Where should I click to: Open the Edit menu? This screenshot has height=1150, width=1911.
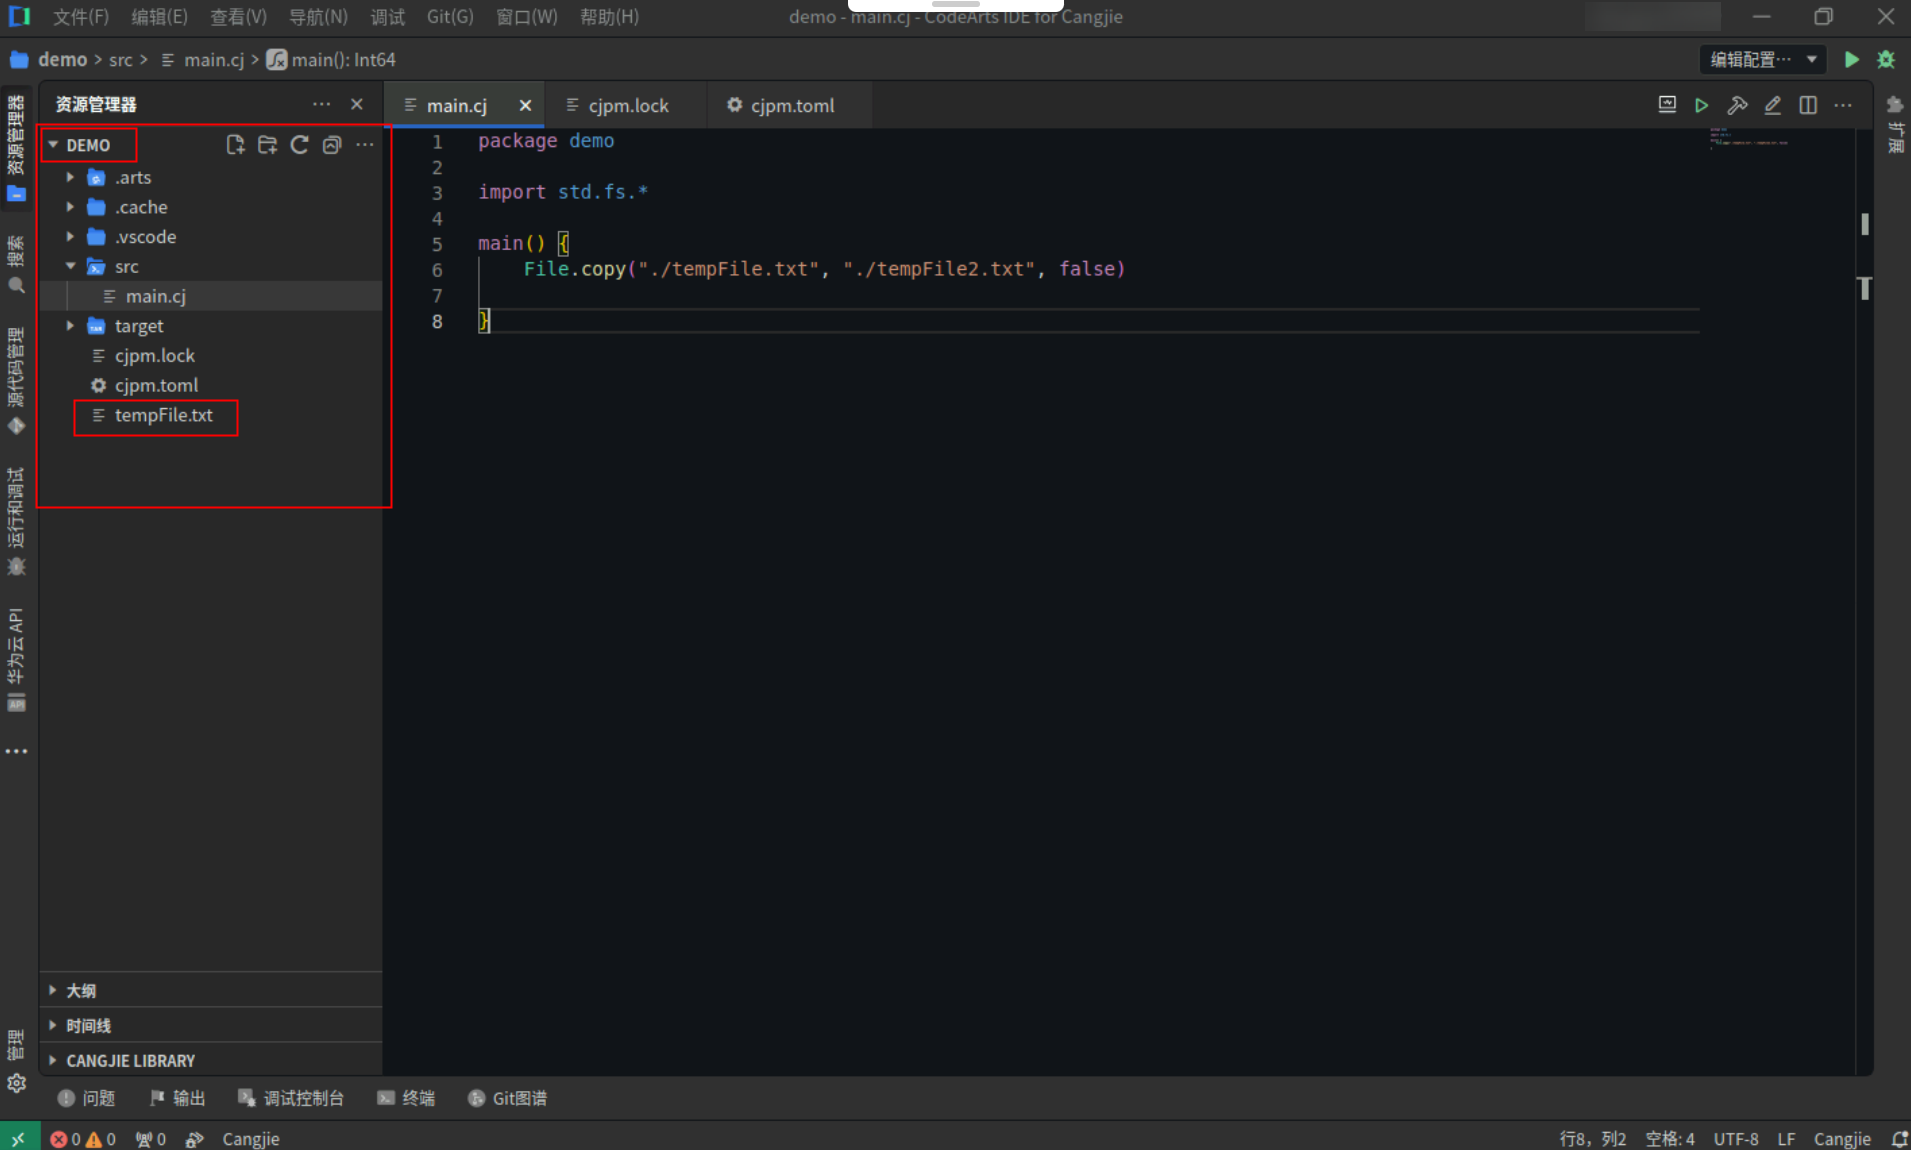pyautogui.click(x=159, y=17)
